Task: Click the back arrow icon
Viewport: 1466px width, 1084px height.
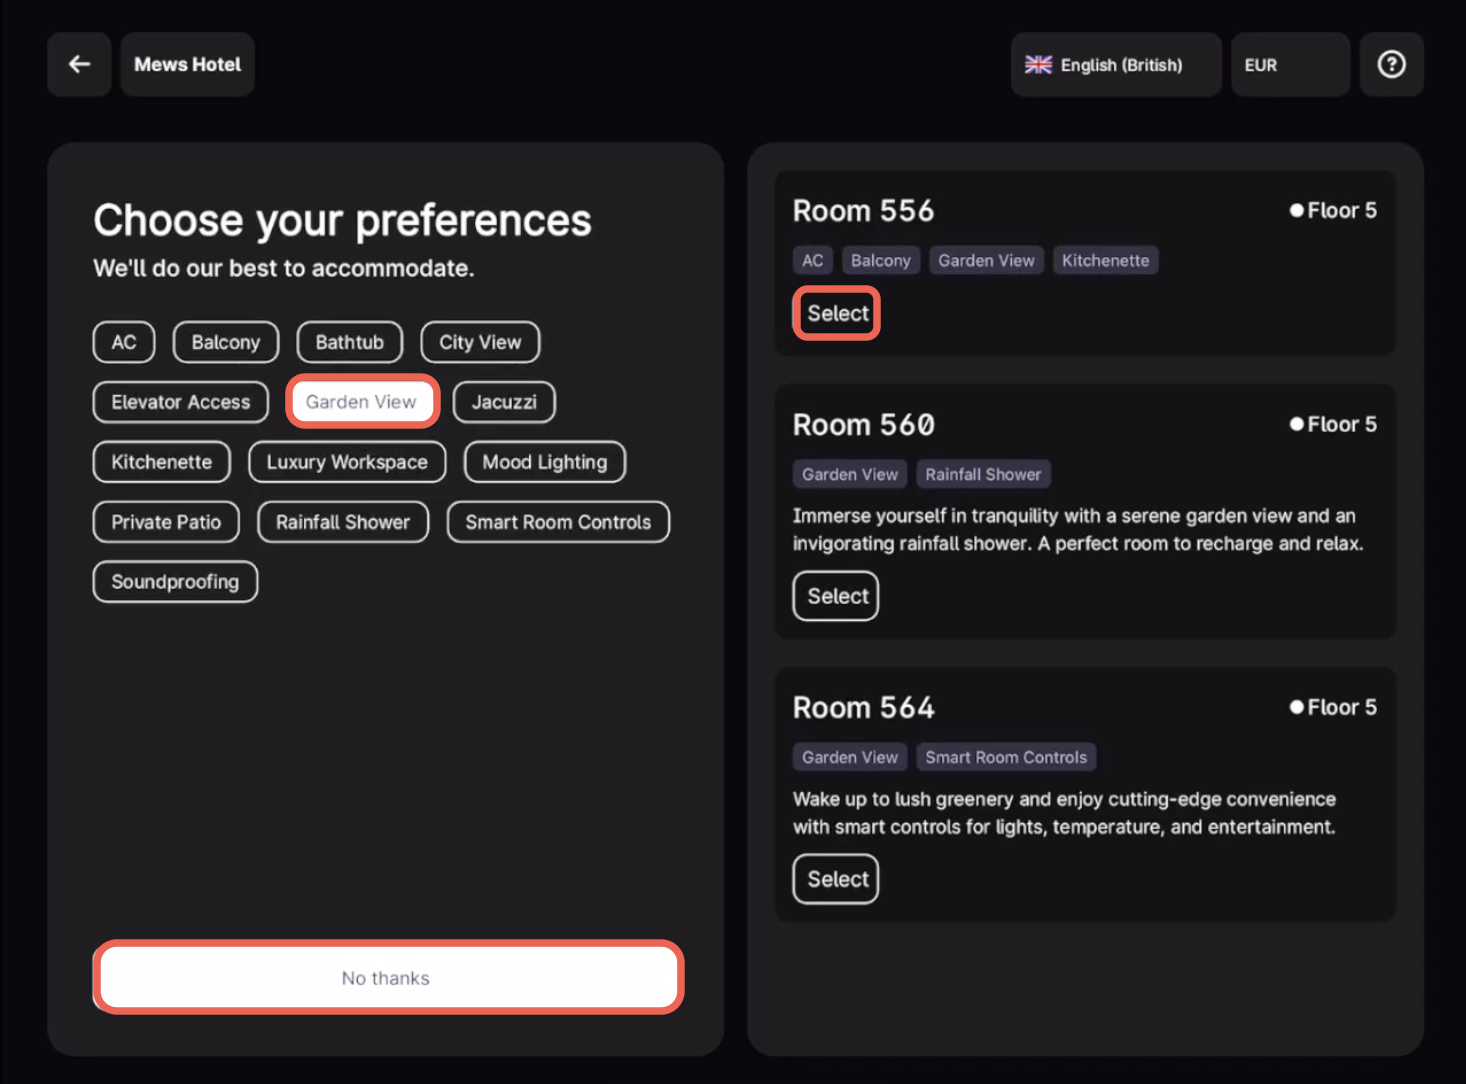Action: tap(79, 65)
